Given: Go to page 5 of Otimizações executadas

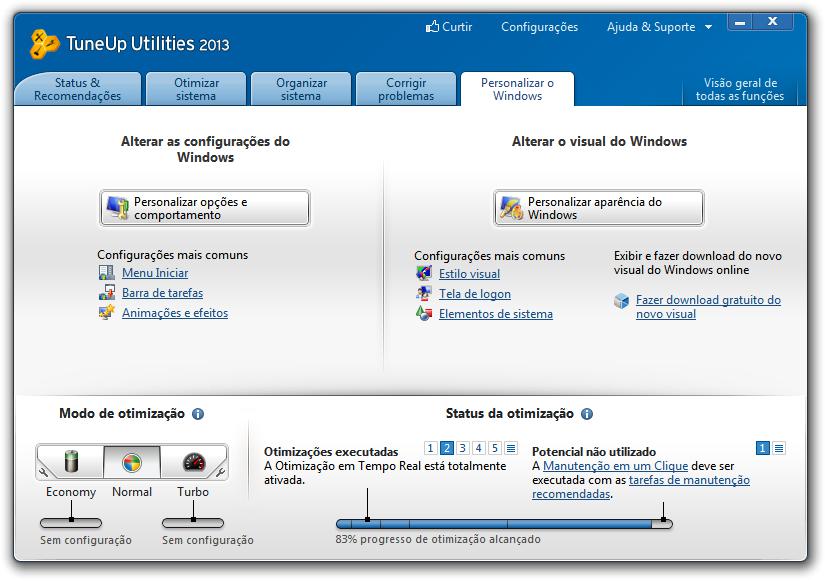Looking at the screenshot, I should tap(495, 448).
